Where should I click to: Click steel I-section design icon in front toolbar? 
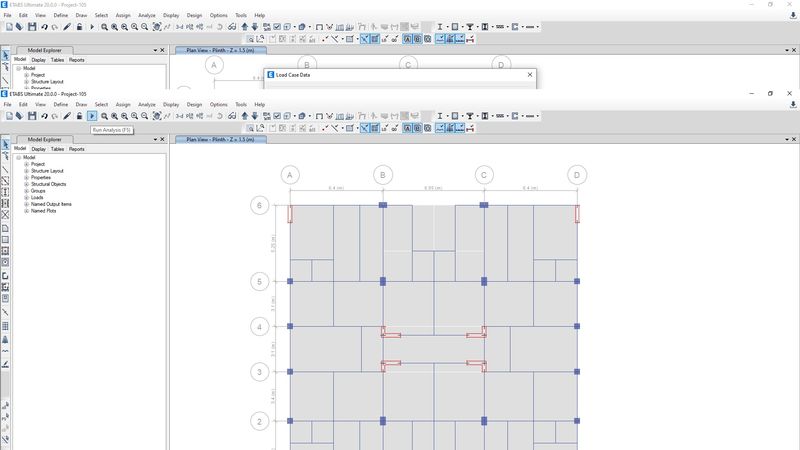point(439,116)
